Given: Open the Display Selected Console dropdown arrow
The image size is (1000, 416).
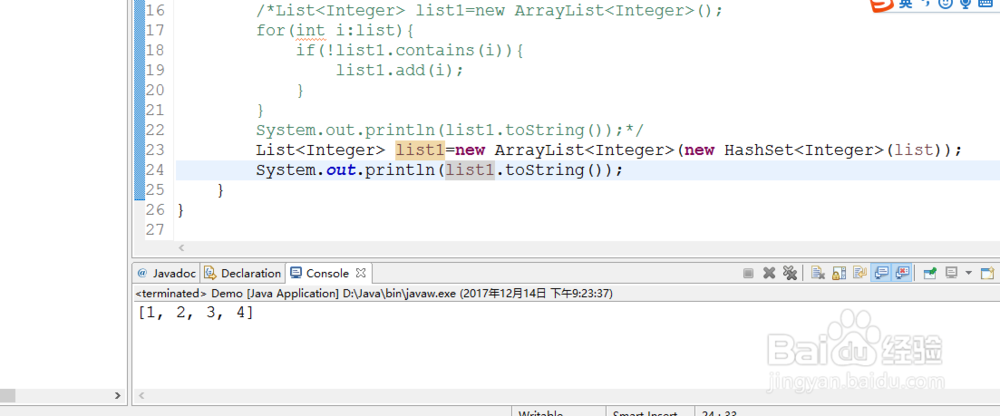Looking at the screenshot, I should 969,273.
